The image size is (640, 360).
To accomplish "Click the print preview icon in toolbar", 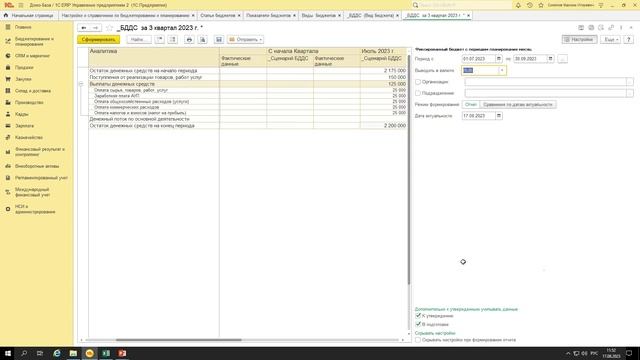I will pyautogui.click(x=202, y=40).
